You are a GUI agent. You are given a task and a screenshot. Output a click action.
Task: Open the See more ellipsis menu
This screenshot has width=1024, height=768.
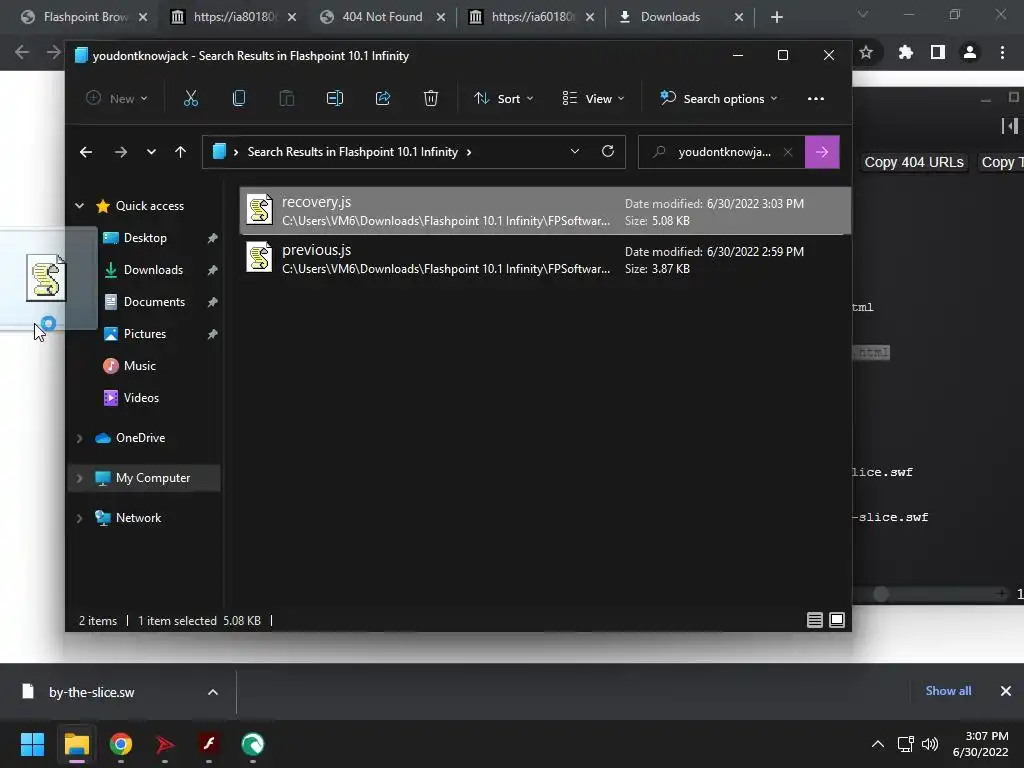click(x=816, y=99)
